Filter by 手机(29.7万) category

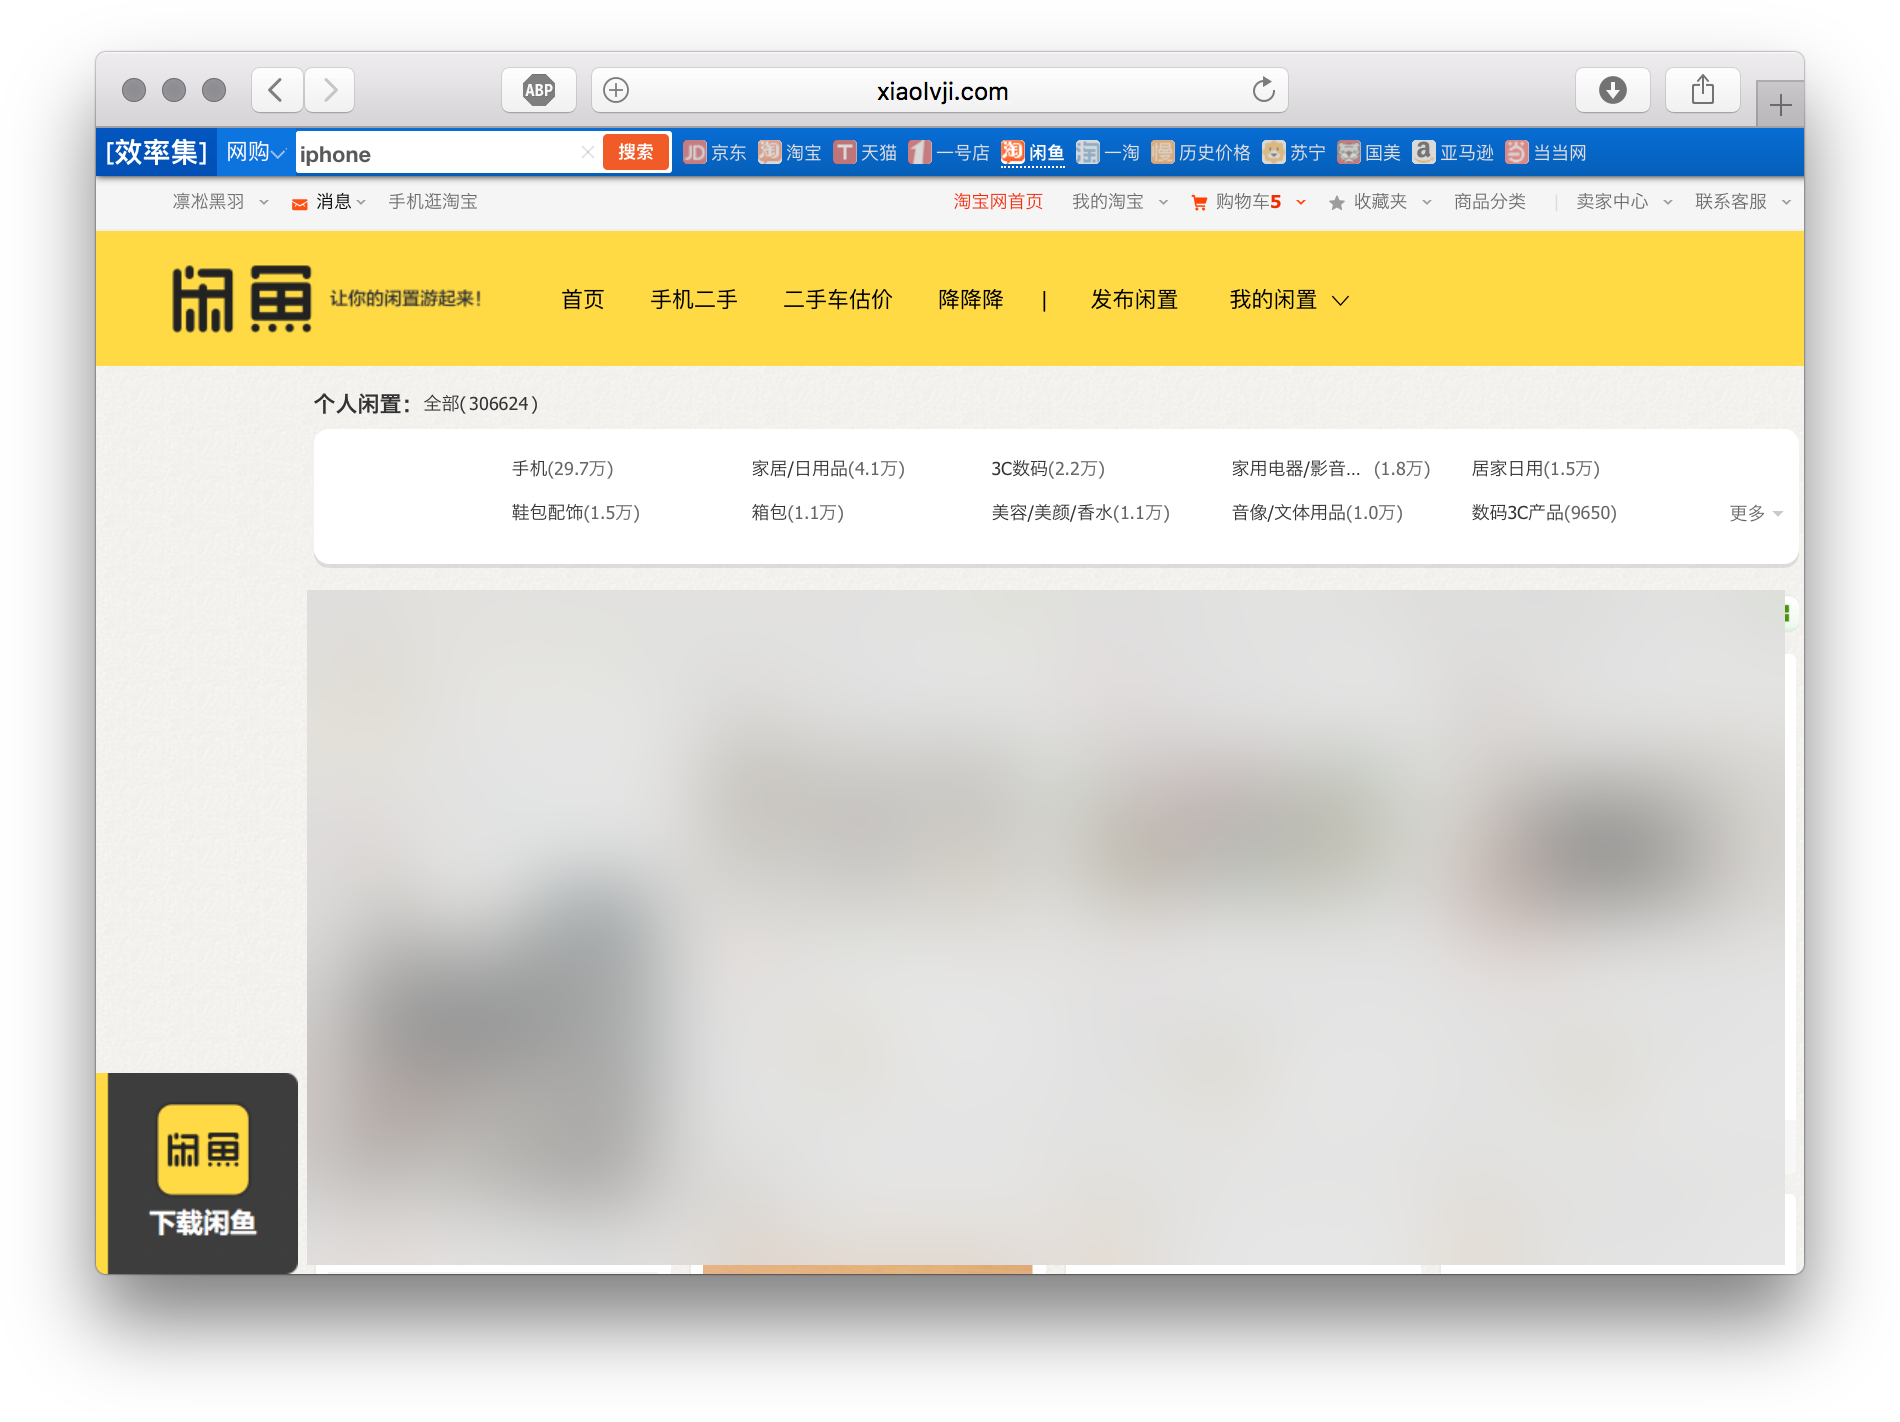(x=563, y=469)
